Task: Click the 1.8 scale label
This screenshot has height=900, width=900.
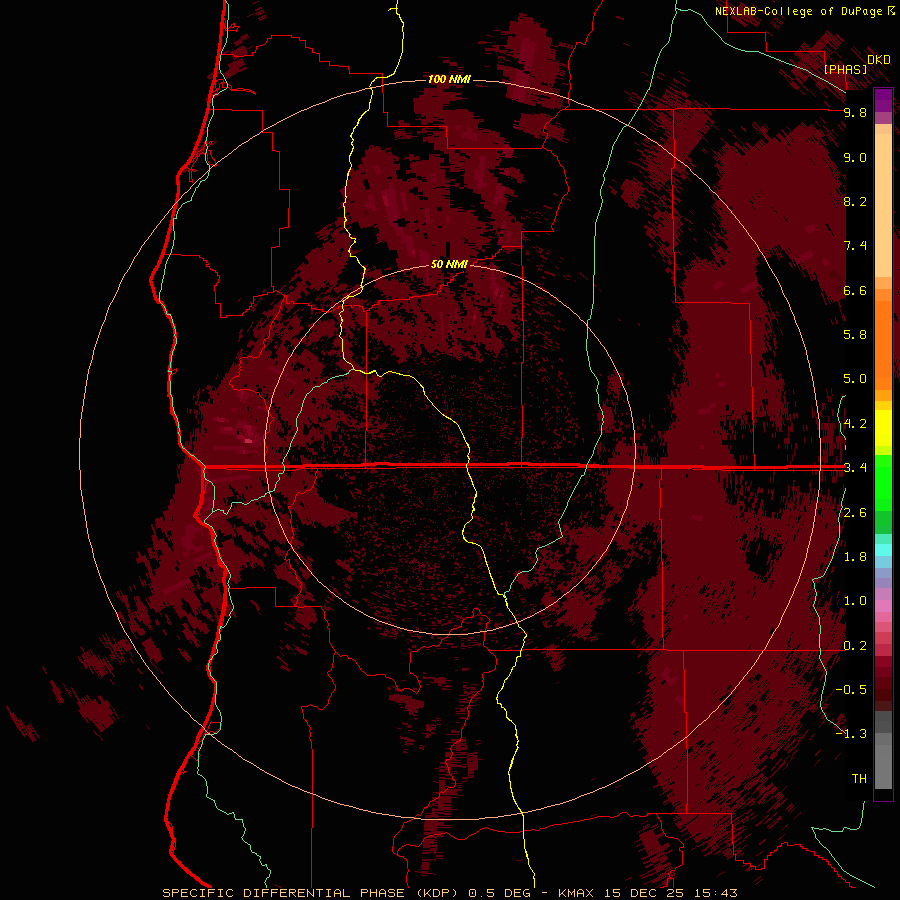Action: (x=855, y=557)
